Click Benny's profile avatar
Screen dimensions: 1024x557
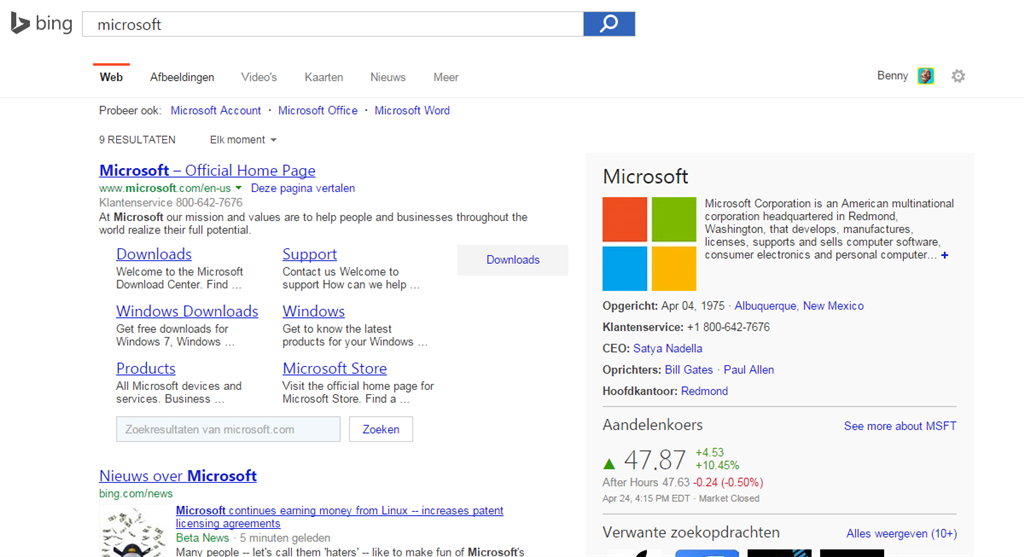click(x=925, y=76)
